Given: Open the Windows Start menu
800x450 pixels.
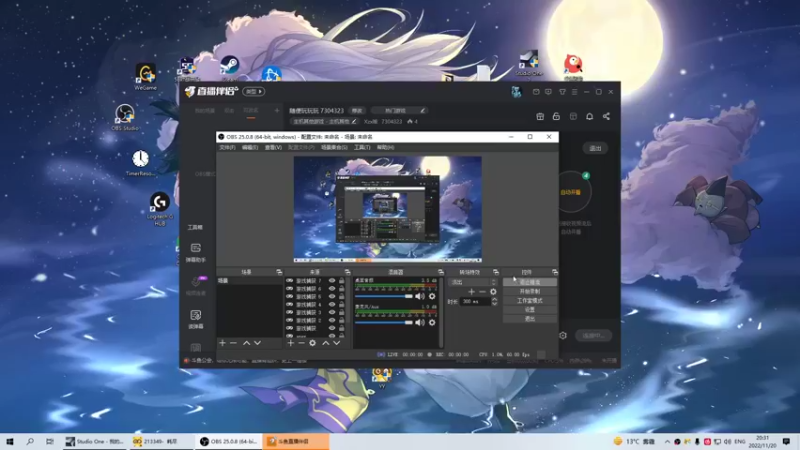Looking at the screenshot, I should click(10, 441).
